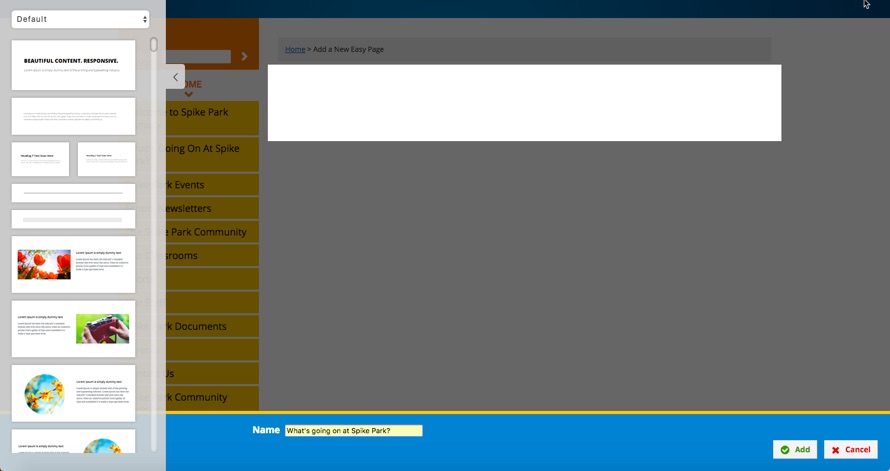The image size is (890, 471).
Task: Click the Cancel button with red X
Action: [850, 450]
